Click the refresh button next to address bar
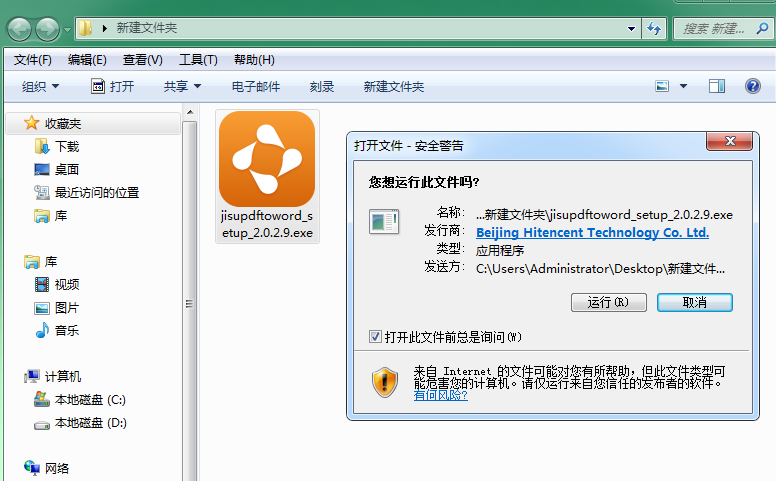The width and height of the screenshot is (776, 481). point(654,29)
